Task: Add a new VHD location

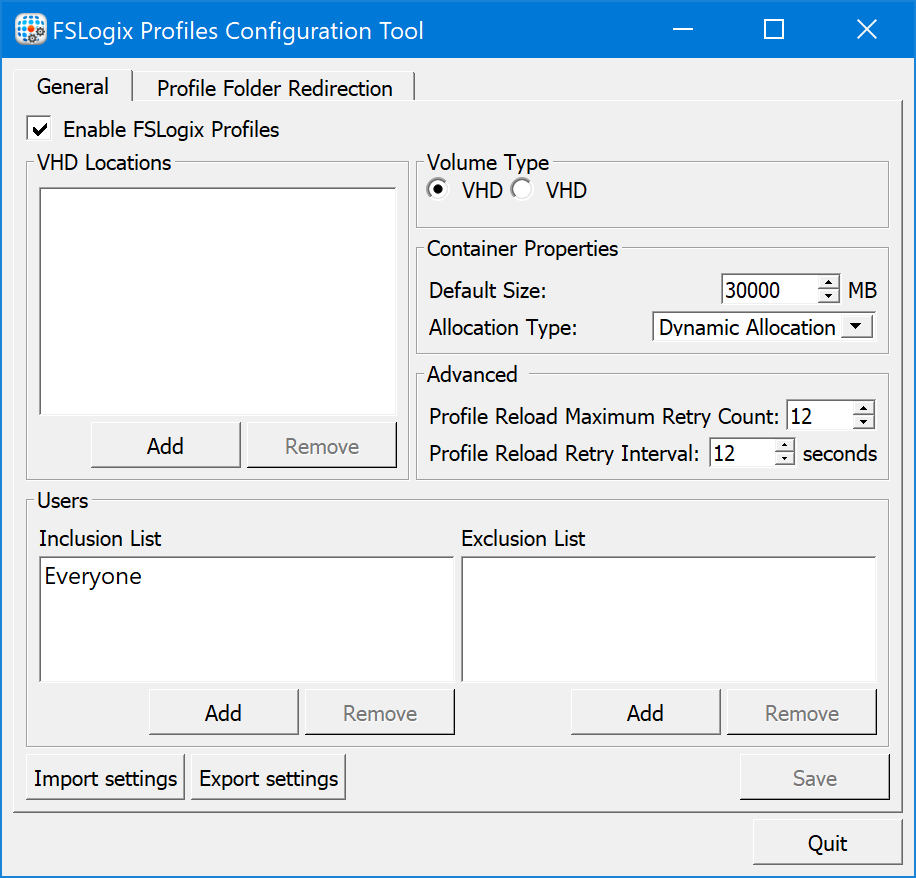Action: [x=165, y=446]
